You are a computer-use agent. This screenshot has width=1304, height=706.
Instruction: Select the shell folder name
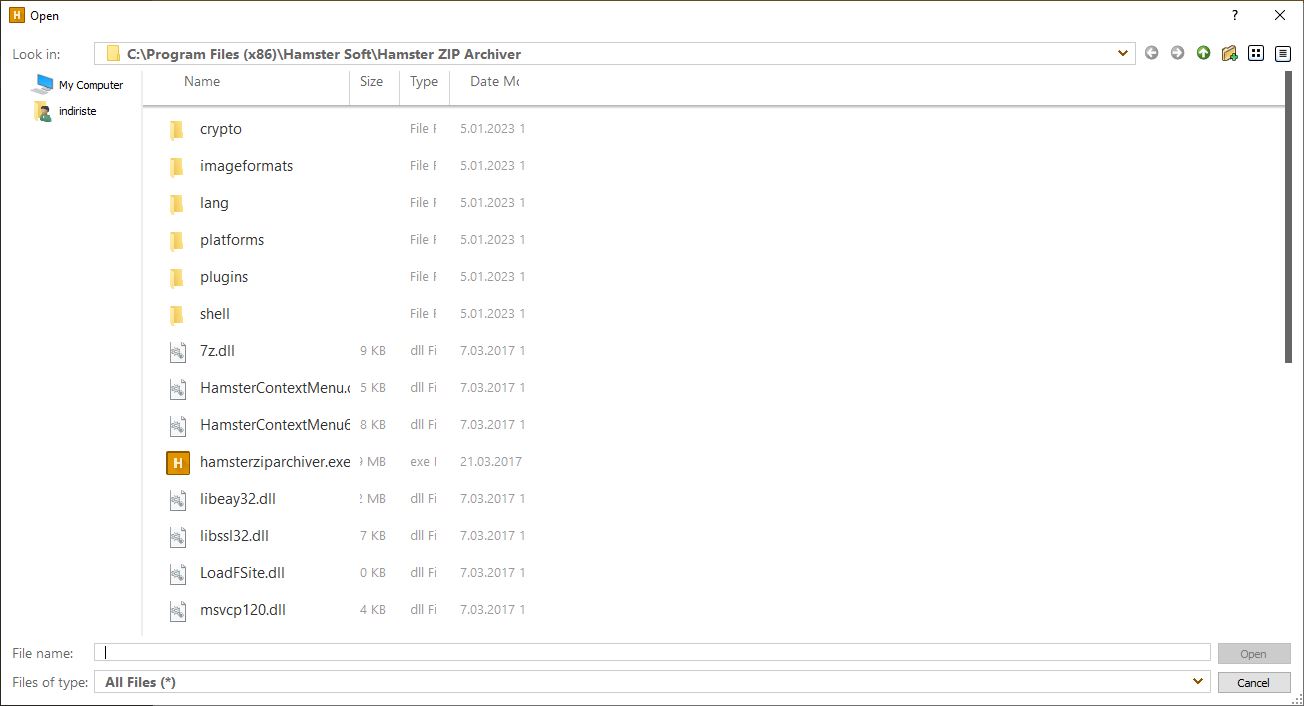tap(215, 314)
